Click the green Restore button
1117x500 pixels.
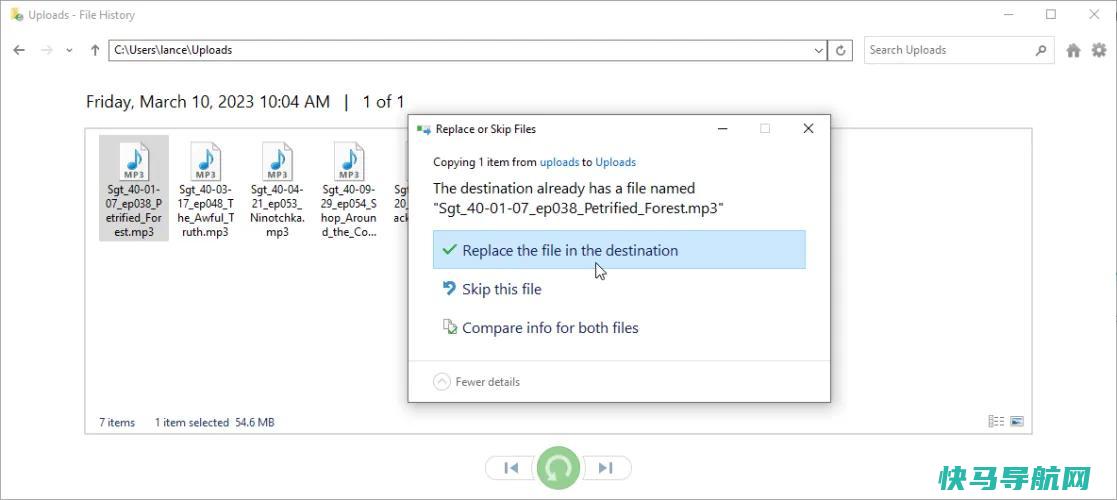click(x=558, y=468)
